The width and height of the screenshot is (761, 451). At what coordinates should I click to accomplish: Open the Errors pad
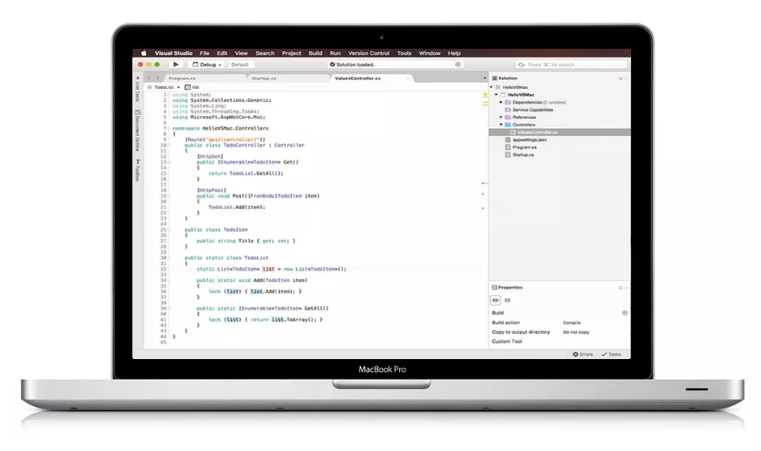(x=583, y=354)
